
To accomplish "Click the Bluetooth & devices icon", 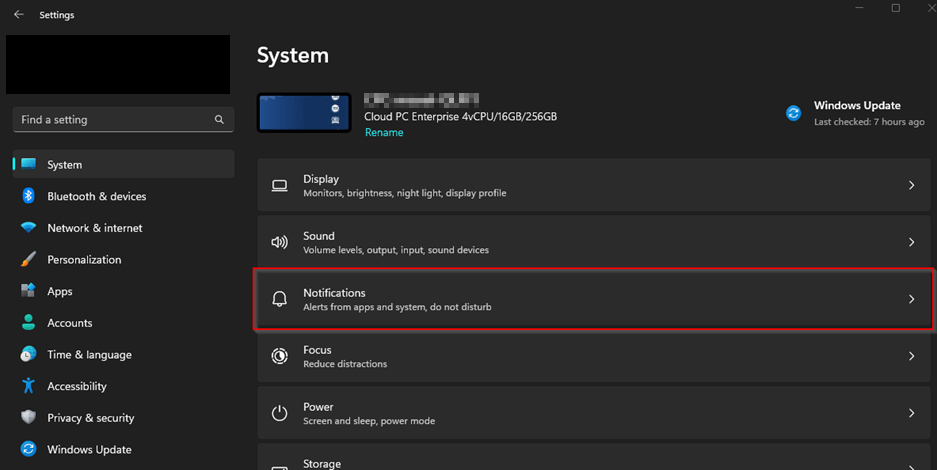I will 29,196.
